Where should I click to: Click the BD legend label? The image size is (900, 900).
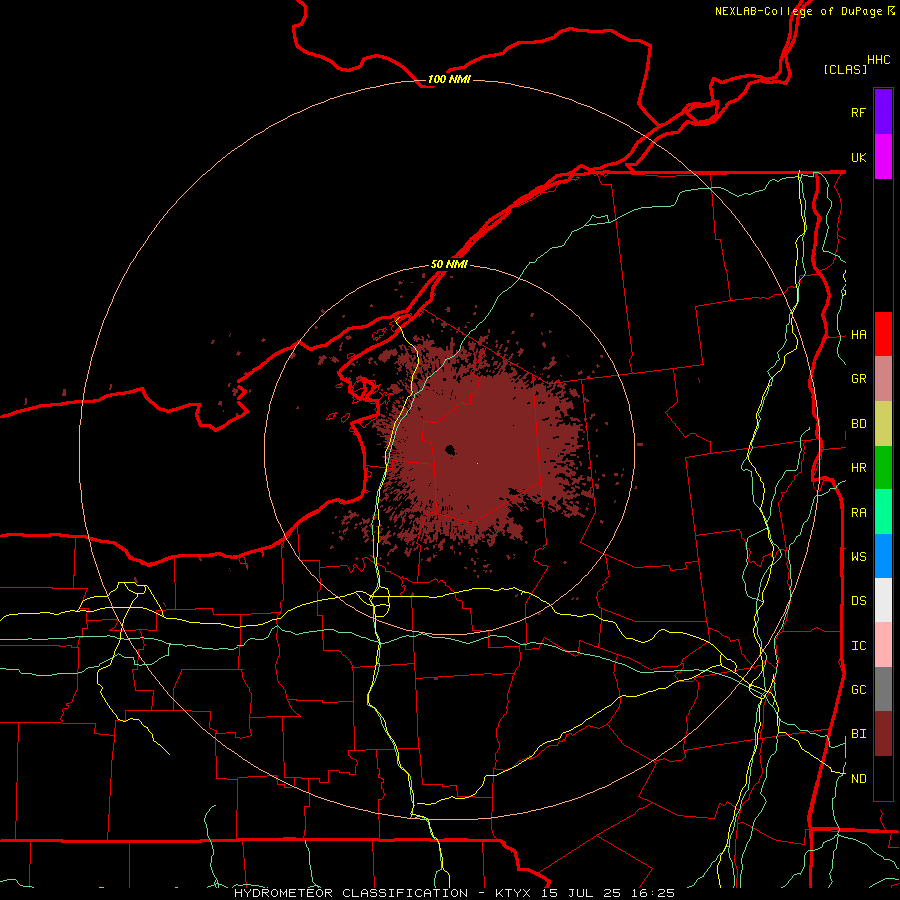[x=858, y=424]
